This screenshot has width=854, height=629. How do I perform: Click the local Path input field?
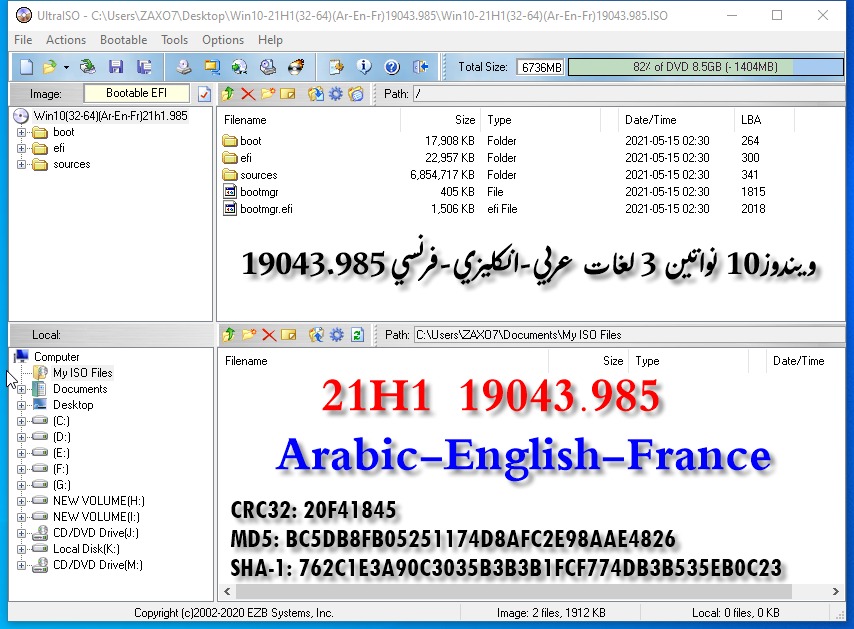[x=629, y=334]
